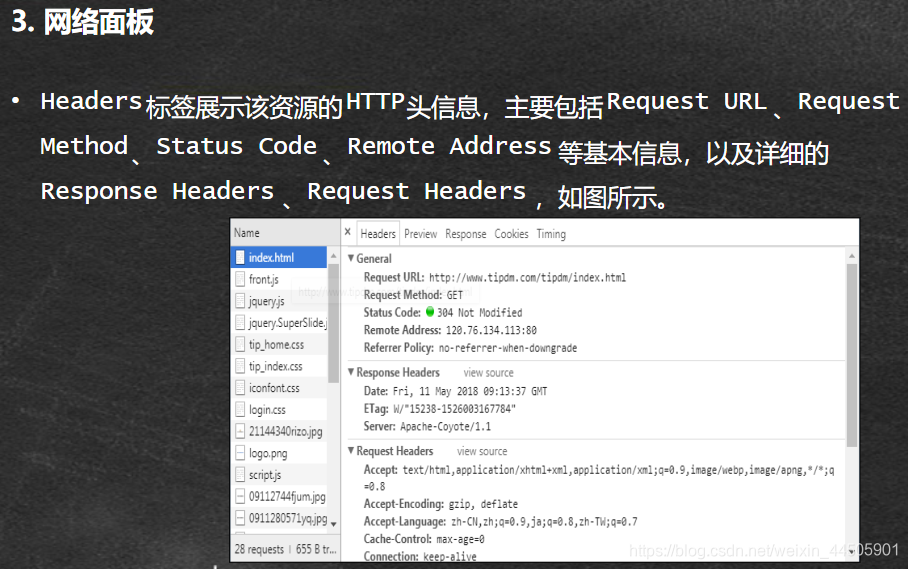Image resolution: width=908 pixels, height=569 pixels.
Task: Click the logo.png image icon
Action: (x=240, y=453)
